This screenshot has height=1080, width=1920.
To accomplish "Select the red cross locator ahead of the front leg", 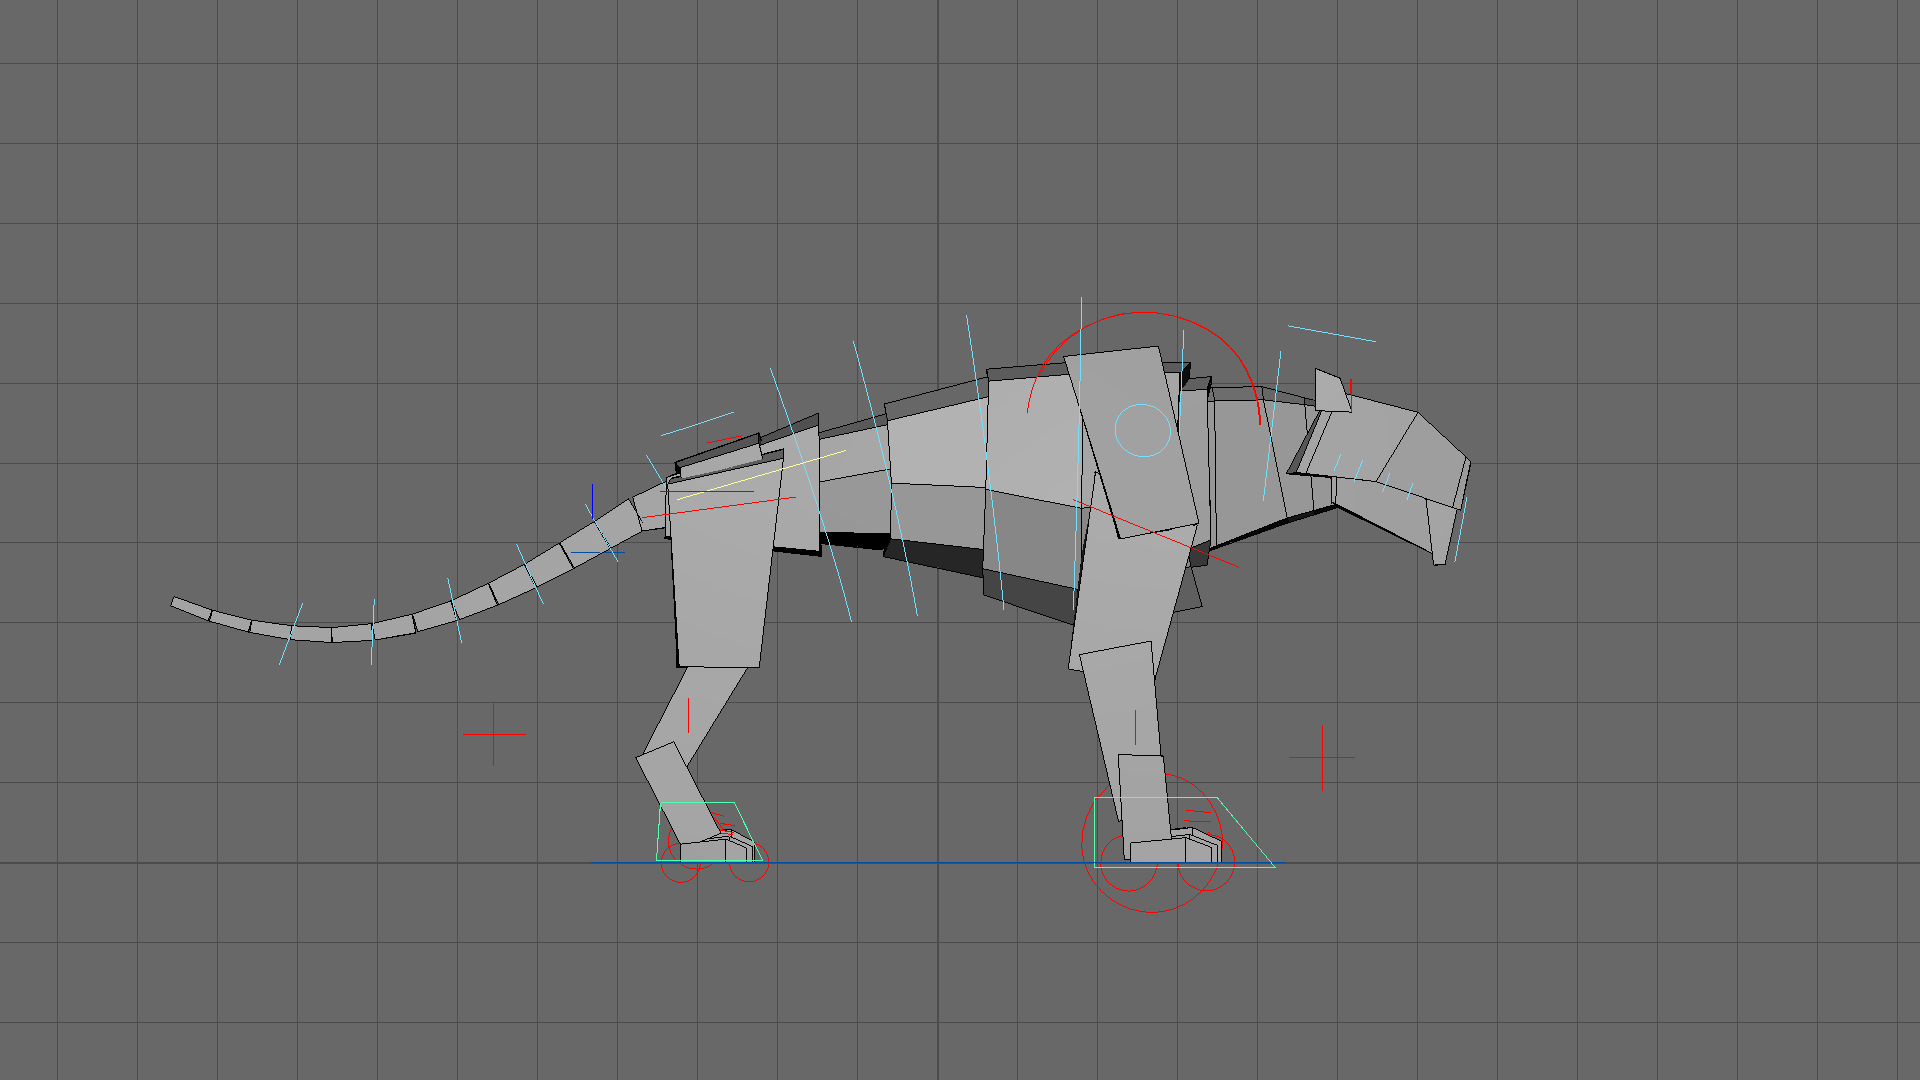I will 1322,757.
